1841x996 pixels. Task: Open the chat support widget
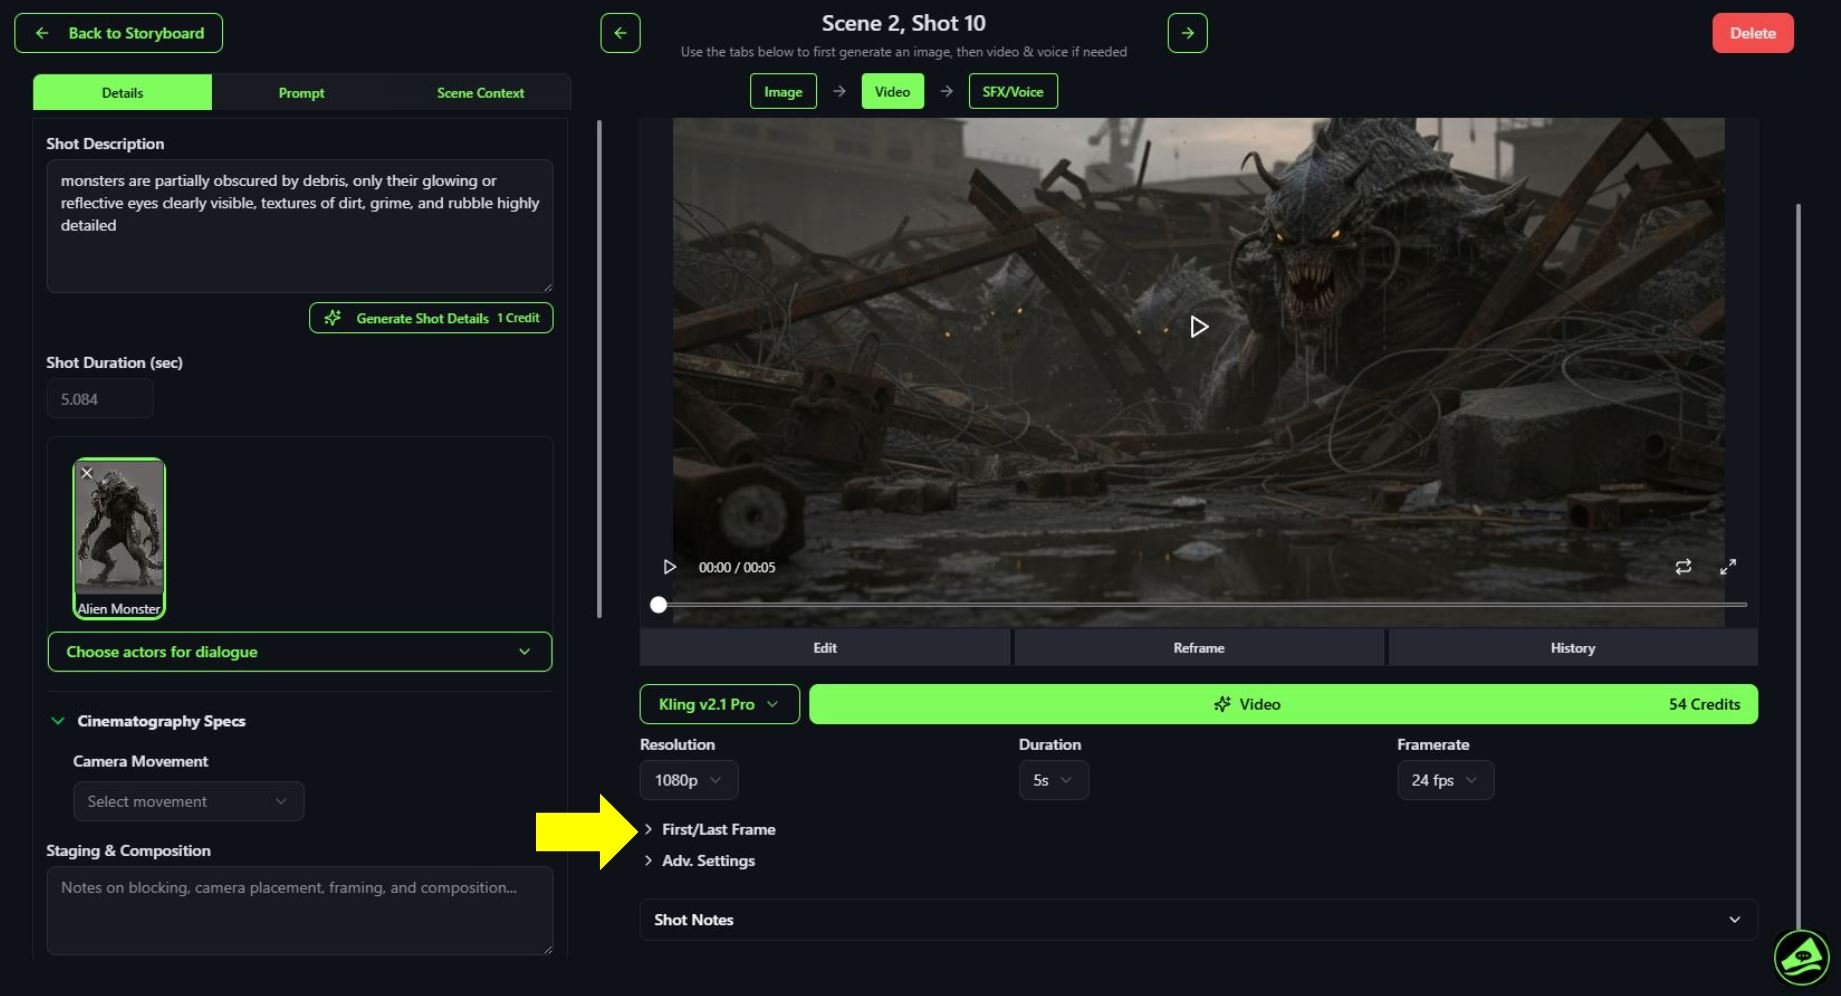click(x=1803, y=957)
